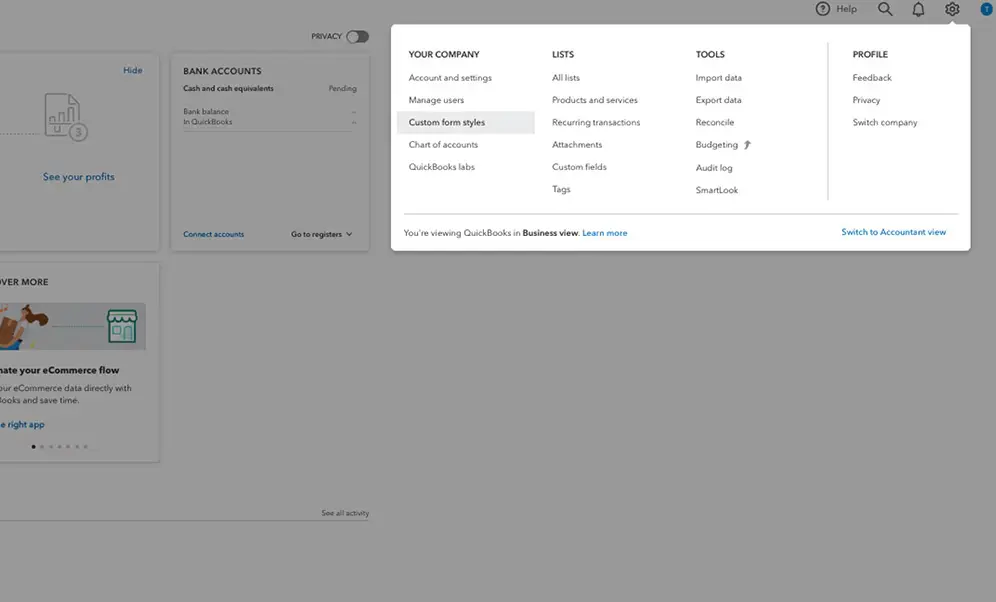
Task: Click See your profits link
Action: pos(79,177)
